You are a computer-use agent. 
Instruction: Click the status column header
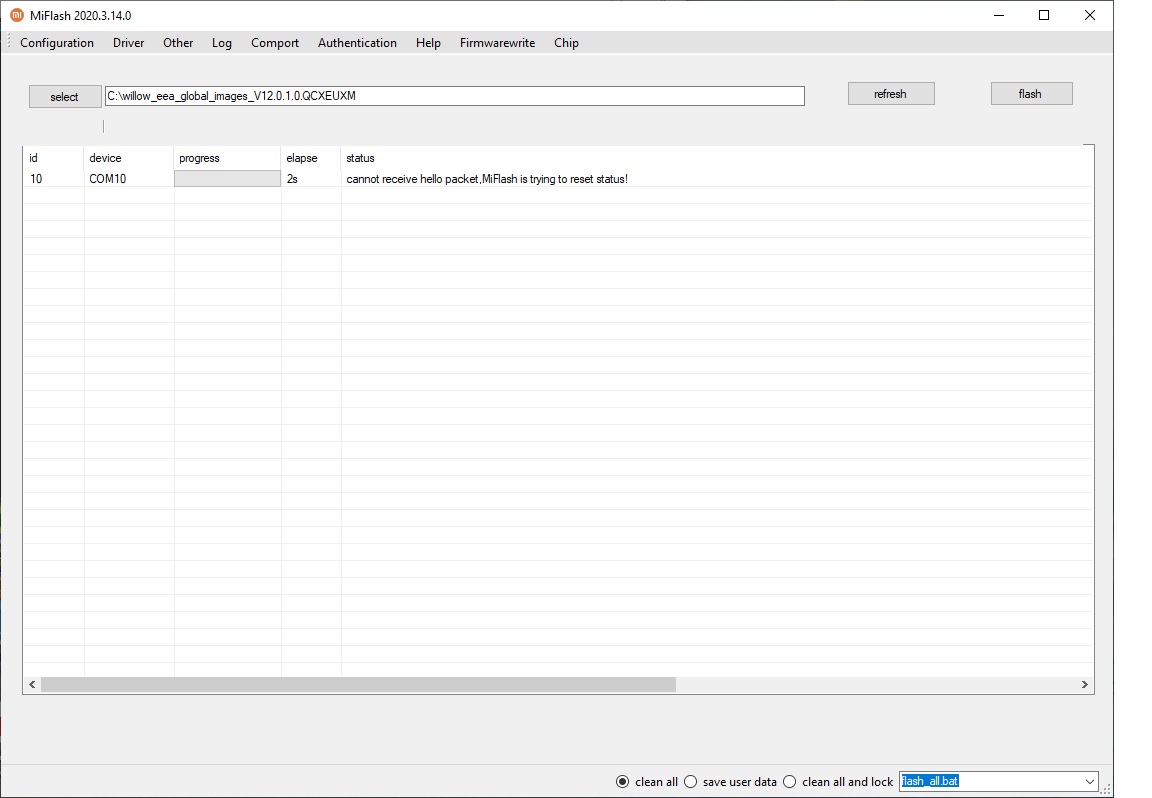click(360, 158)
